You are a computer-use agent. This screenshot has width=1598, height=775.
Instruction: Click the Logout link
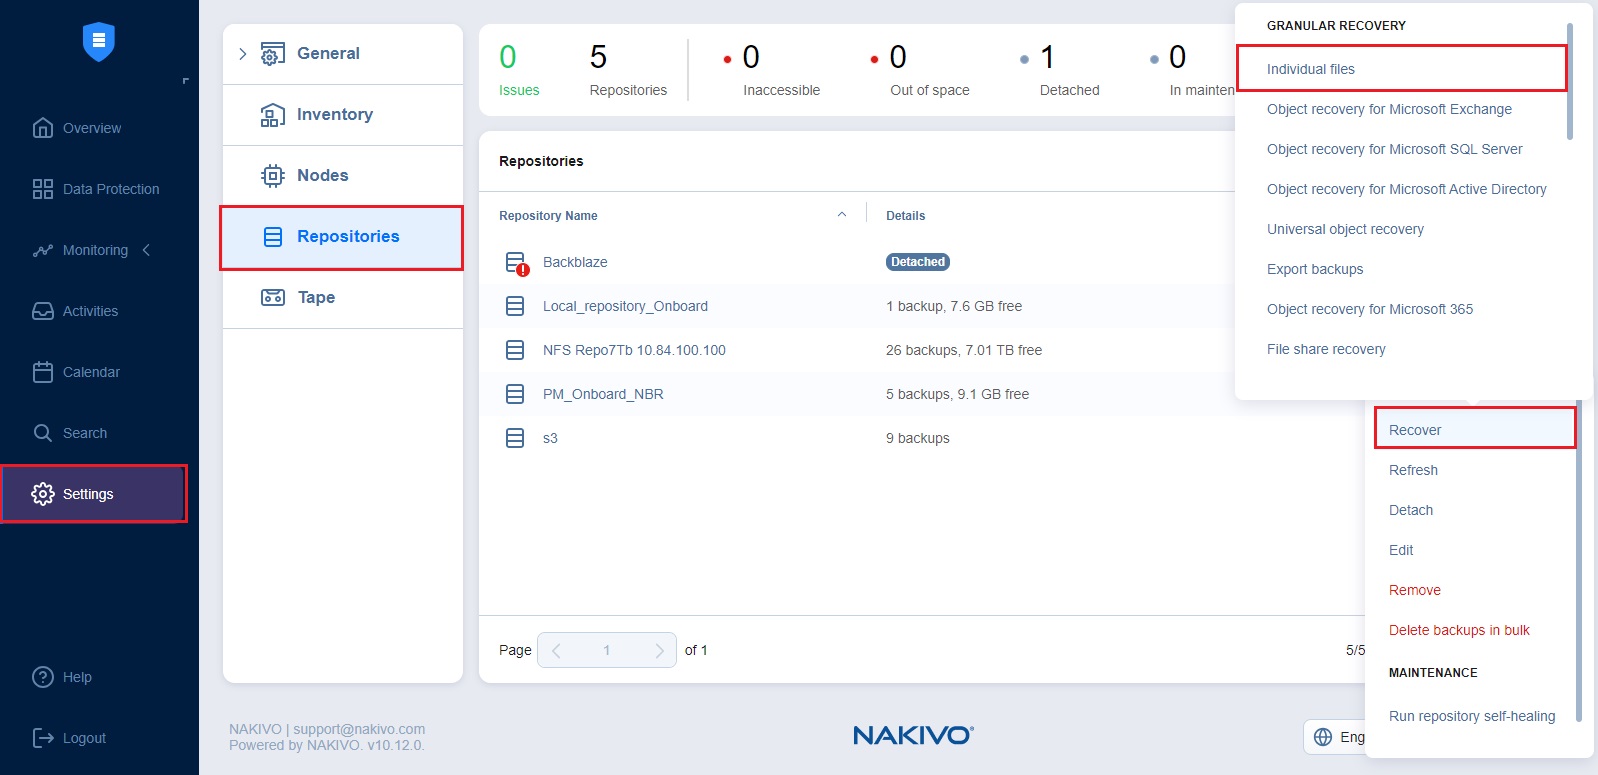coord(83,738)
